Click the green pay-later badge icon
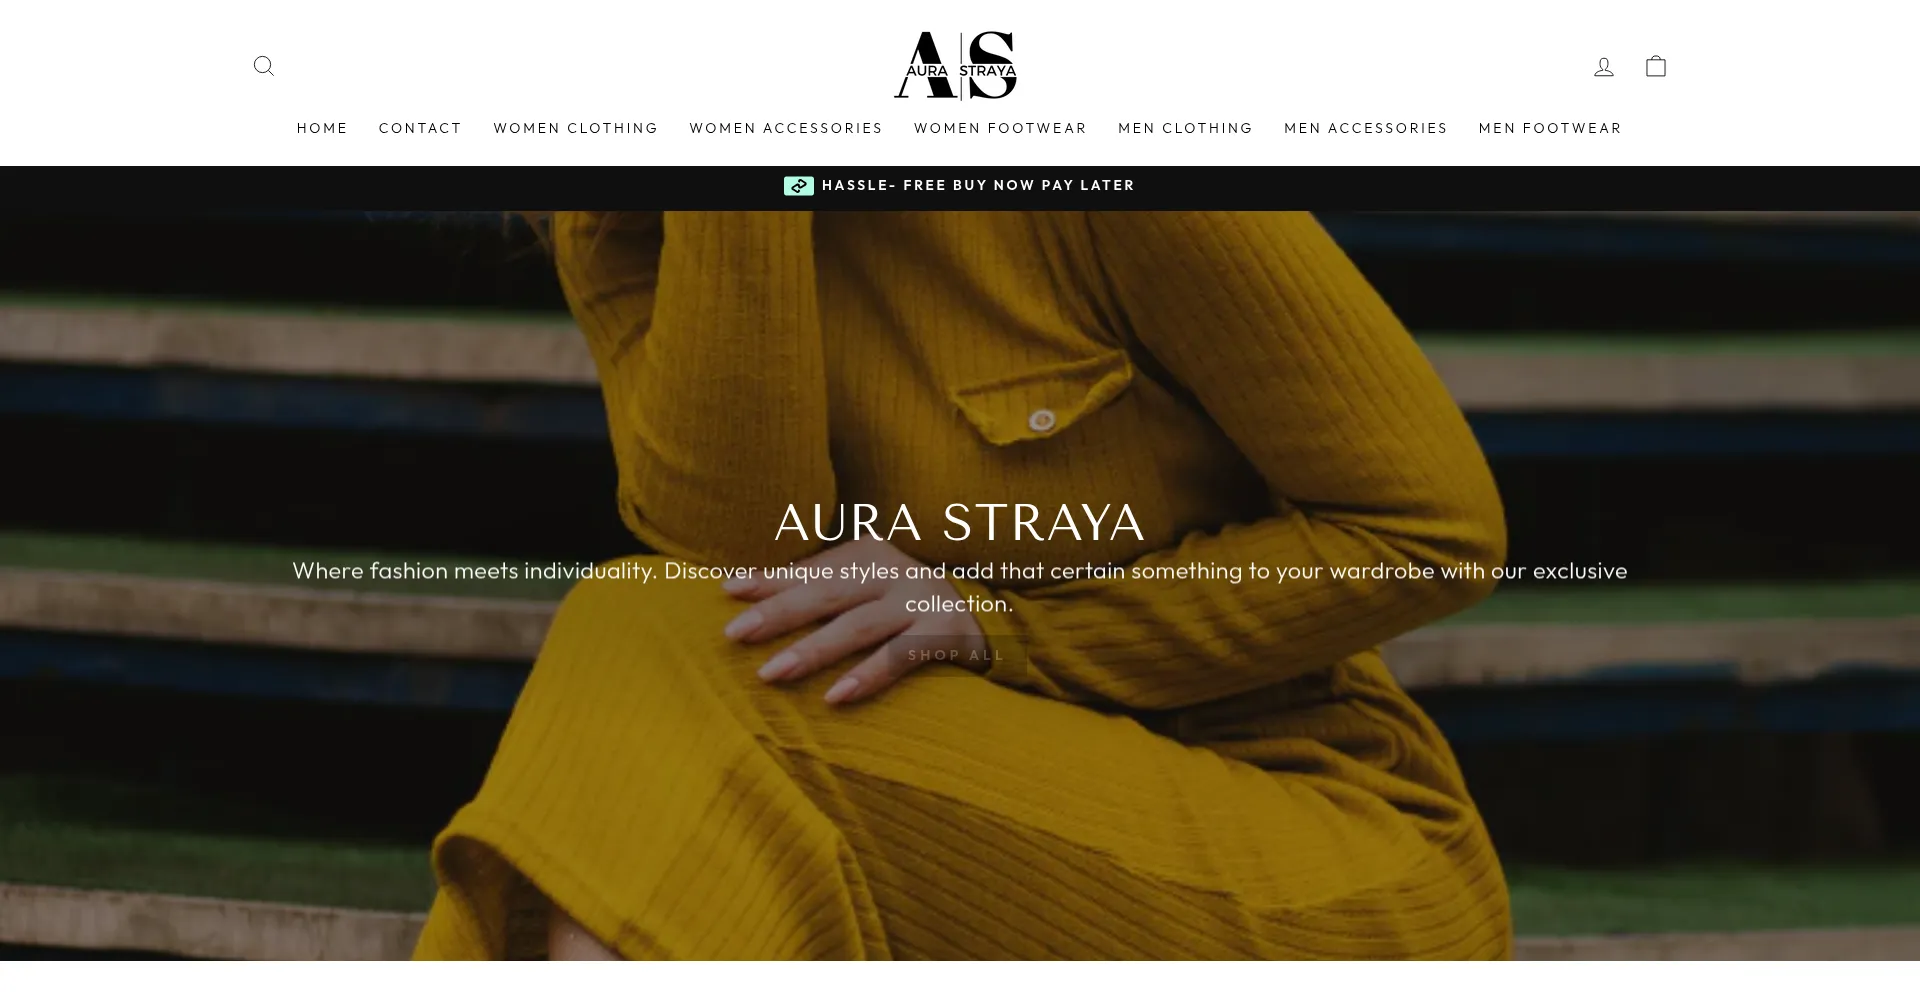The image size is (1920, 993). 798,186
